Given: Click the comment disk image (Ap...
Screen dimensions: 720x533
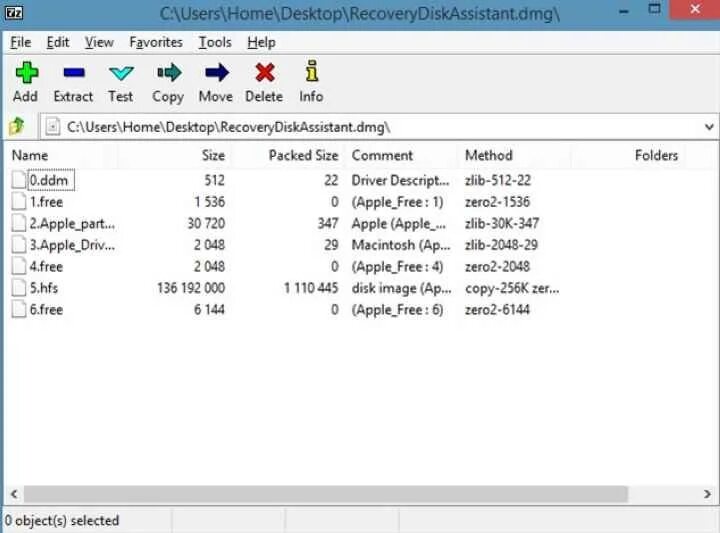Looking at the screenshot, I should click(x=401, y=288).
